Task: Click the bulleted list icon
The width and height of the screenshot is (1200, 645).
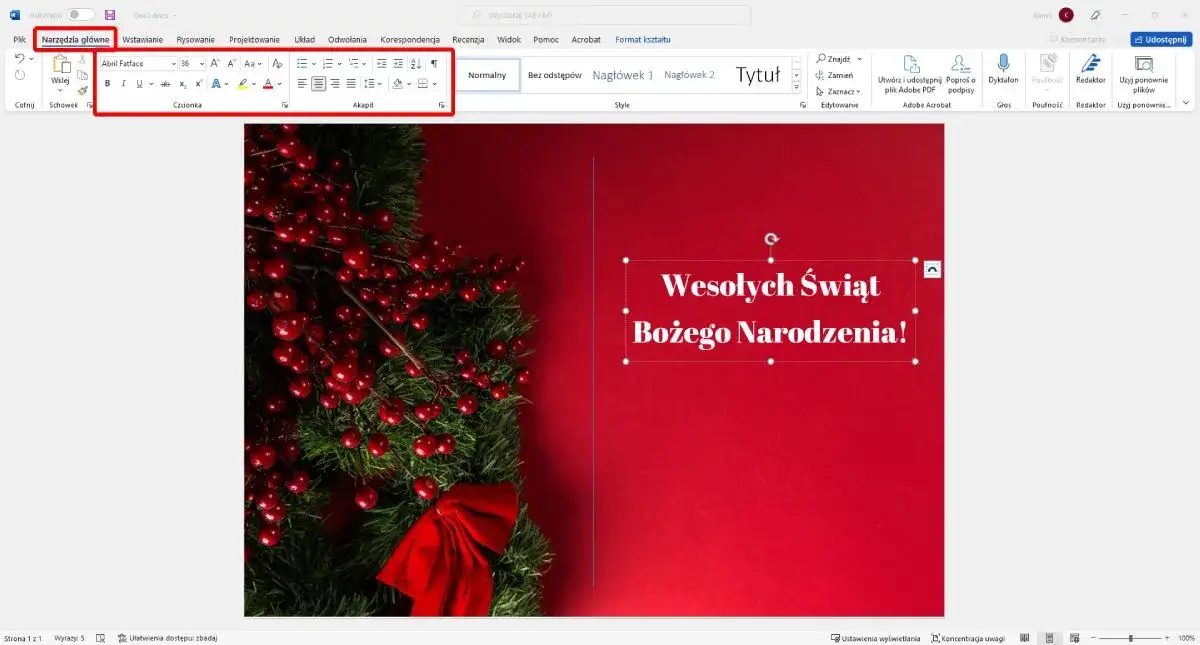Action: (301, 63)
